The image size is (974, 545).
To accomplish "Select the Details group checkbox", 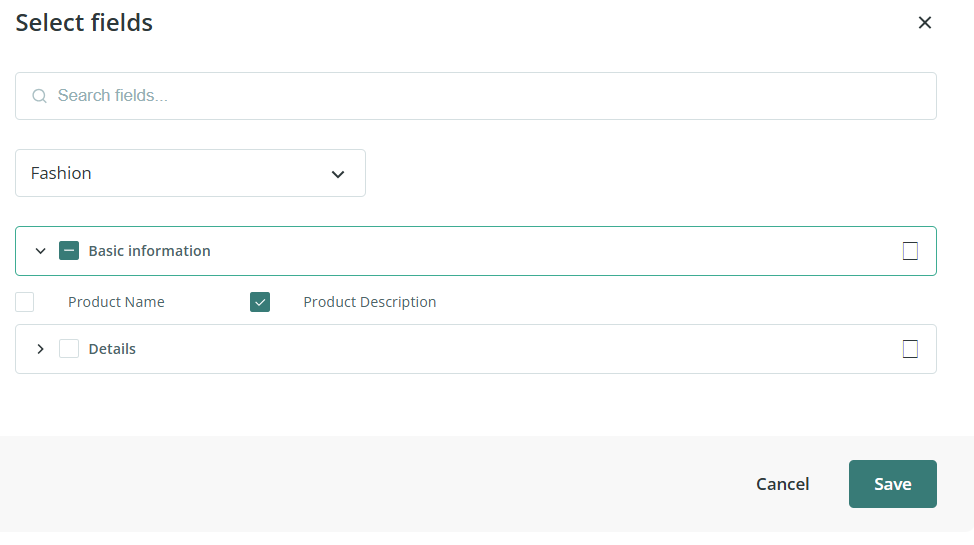I will pyautogui.click(x=69, y=349).
